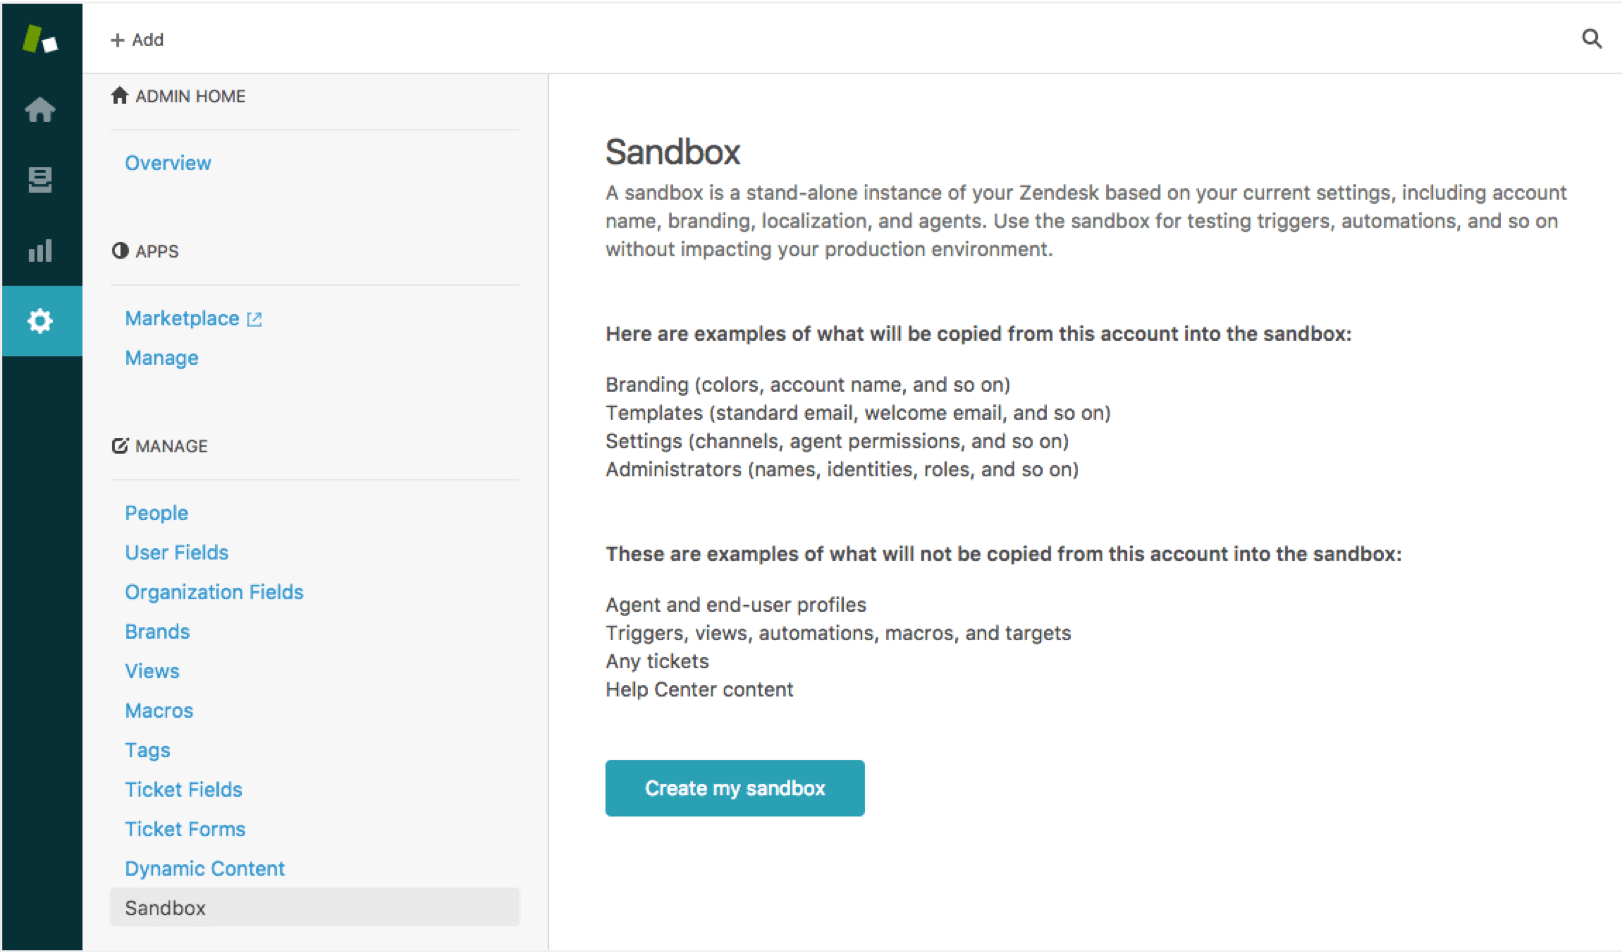The width and height of the screenshot is (1622, 952).
Task: Open the Macros page
Action: [159, 711]
